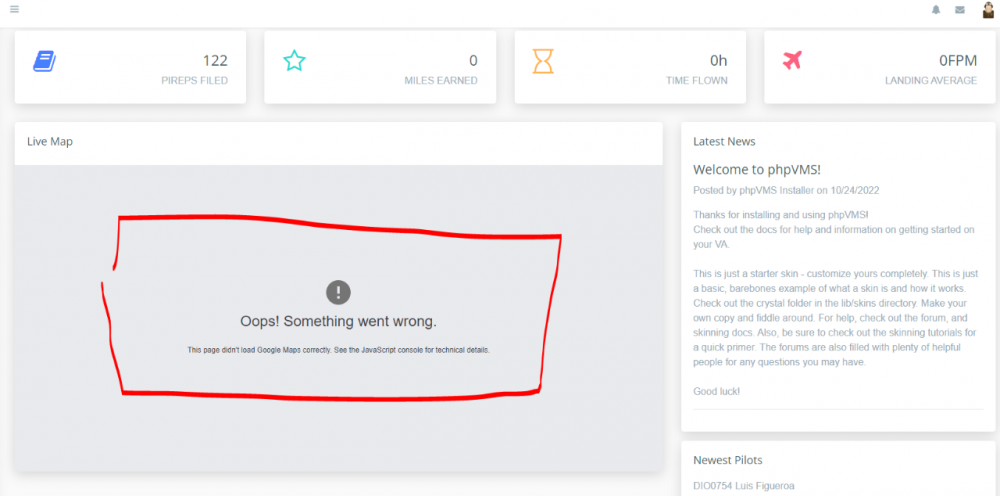Image resolution: width=1000 pixels, height=496 pixels.
Task: Click the blue book PIREPs icon
Action: click(44, 61)
